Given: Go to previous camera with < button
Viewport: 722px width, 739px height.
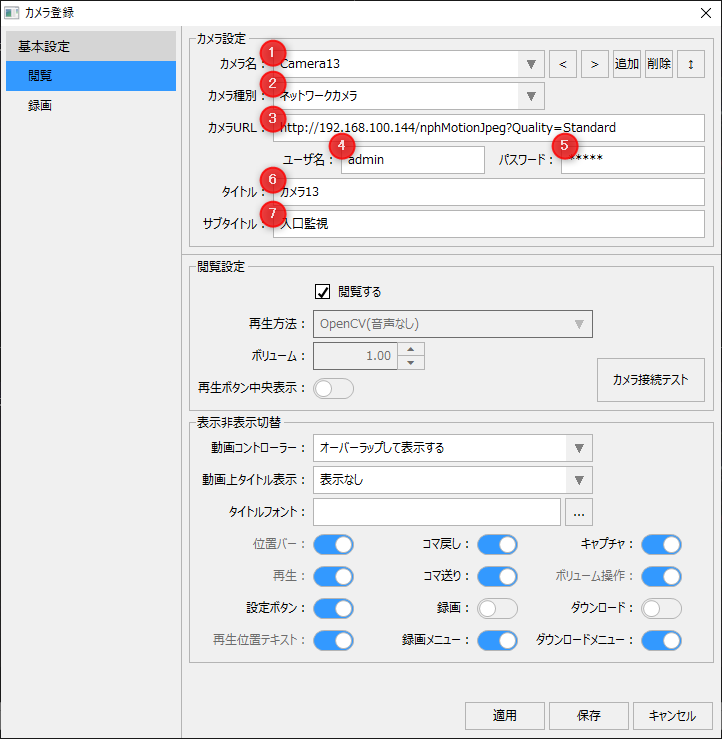Looking at the screenshot, I should click(563, 64).
